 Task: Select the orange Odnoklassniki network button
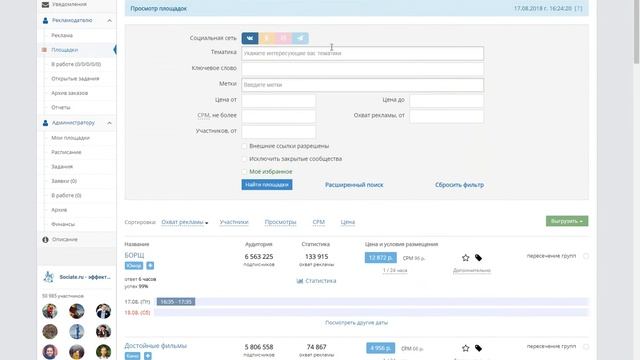[267, 38]
